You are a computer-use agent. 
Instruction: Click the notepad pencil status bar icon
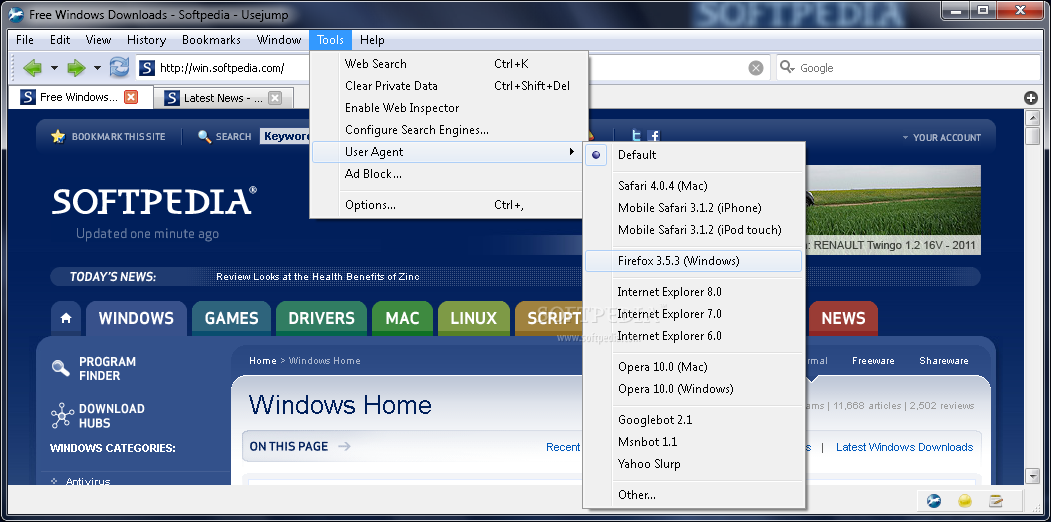click(x=995, y=500)
